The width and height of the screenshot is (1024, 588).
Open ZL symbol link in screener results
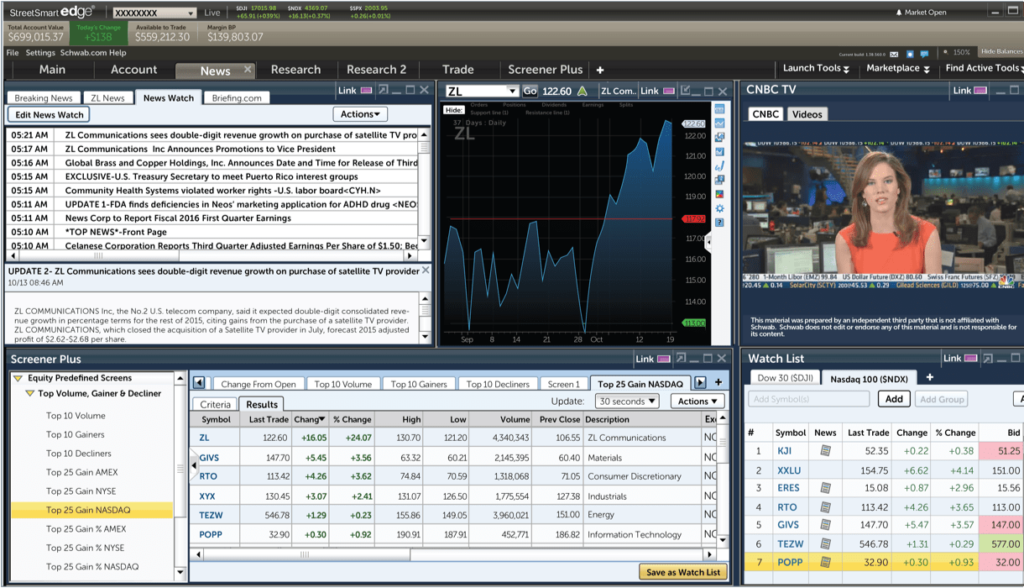tap(204, 438)
